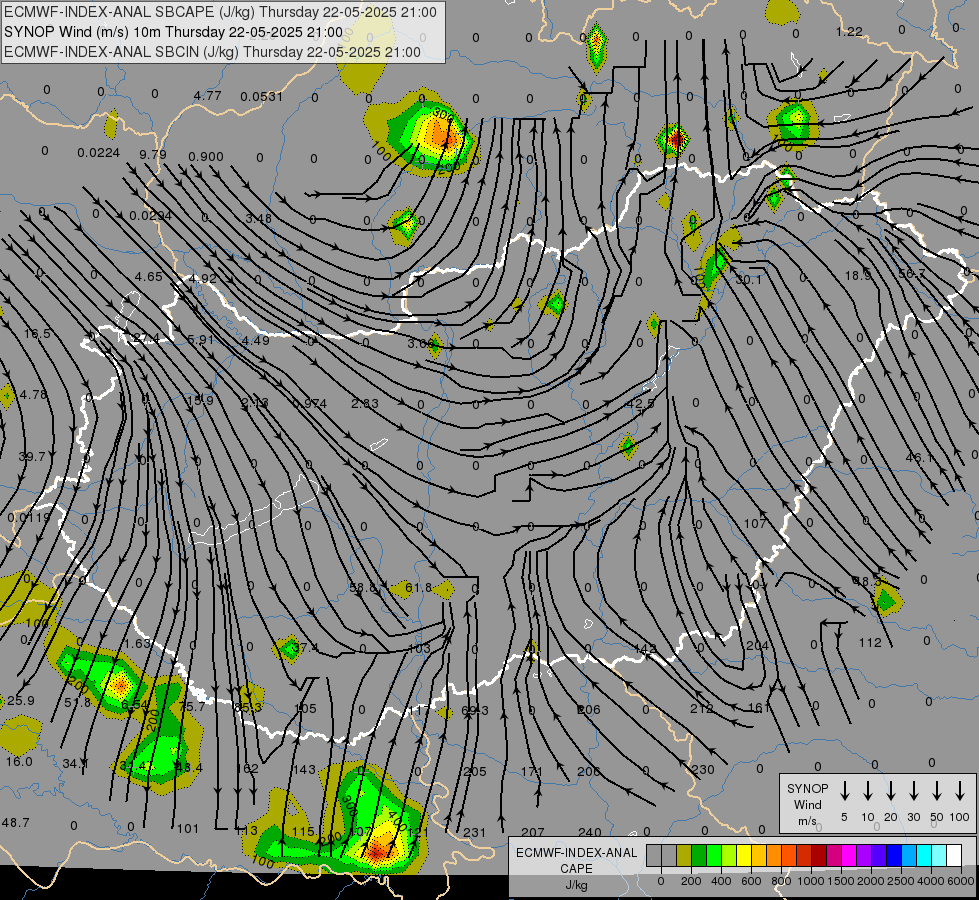The width and height of the screenshot is (979, 900).
Task: Click the SBCAPE title line in header
Action: pyautogui.click(x=220, y=12)
